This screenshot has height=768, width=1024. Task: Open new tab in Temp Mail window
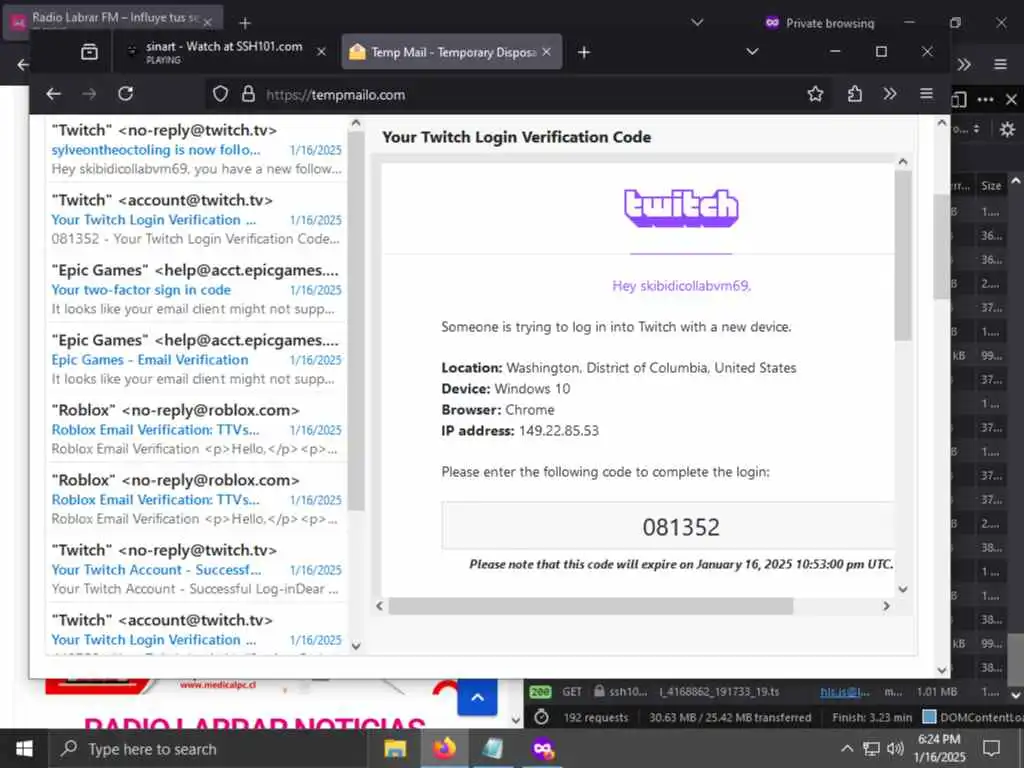click(584, 52)
